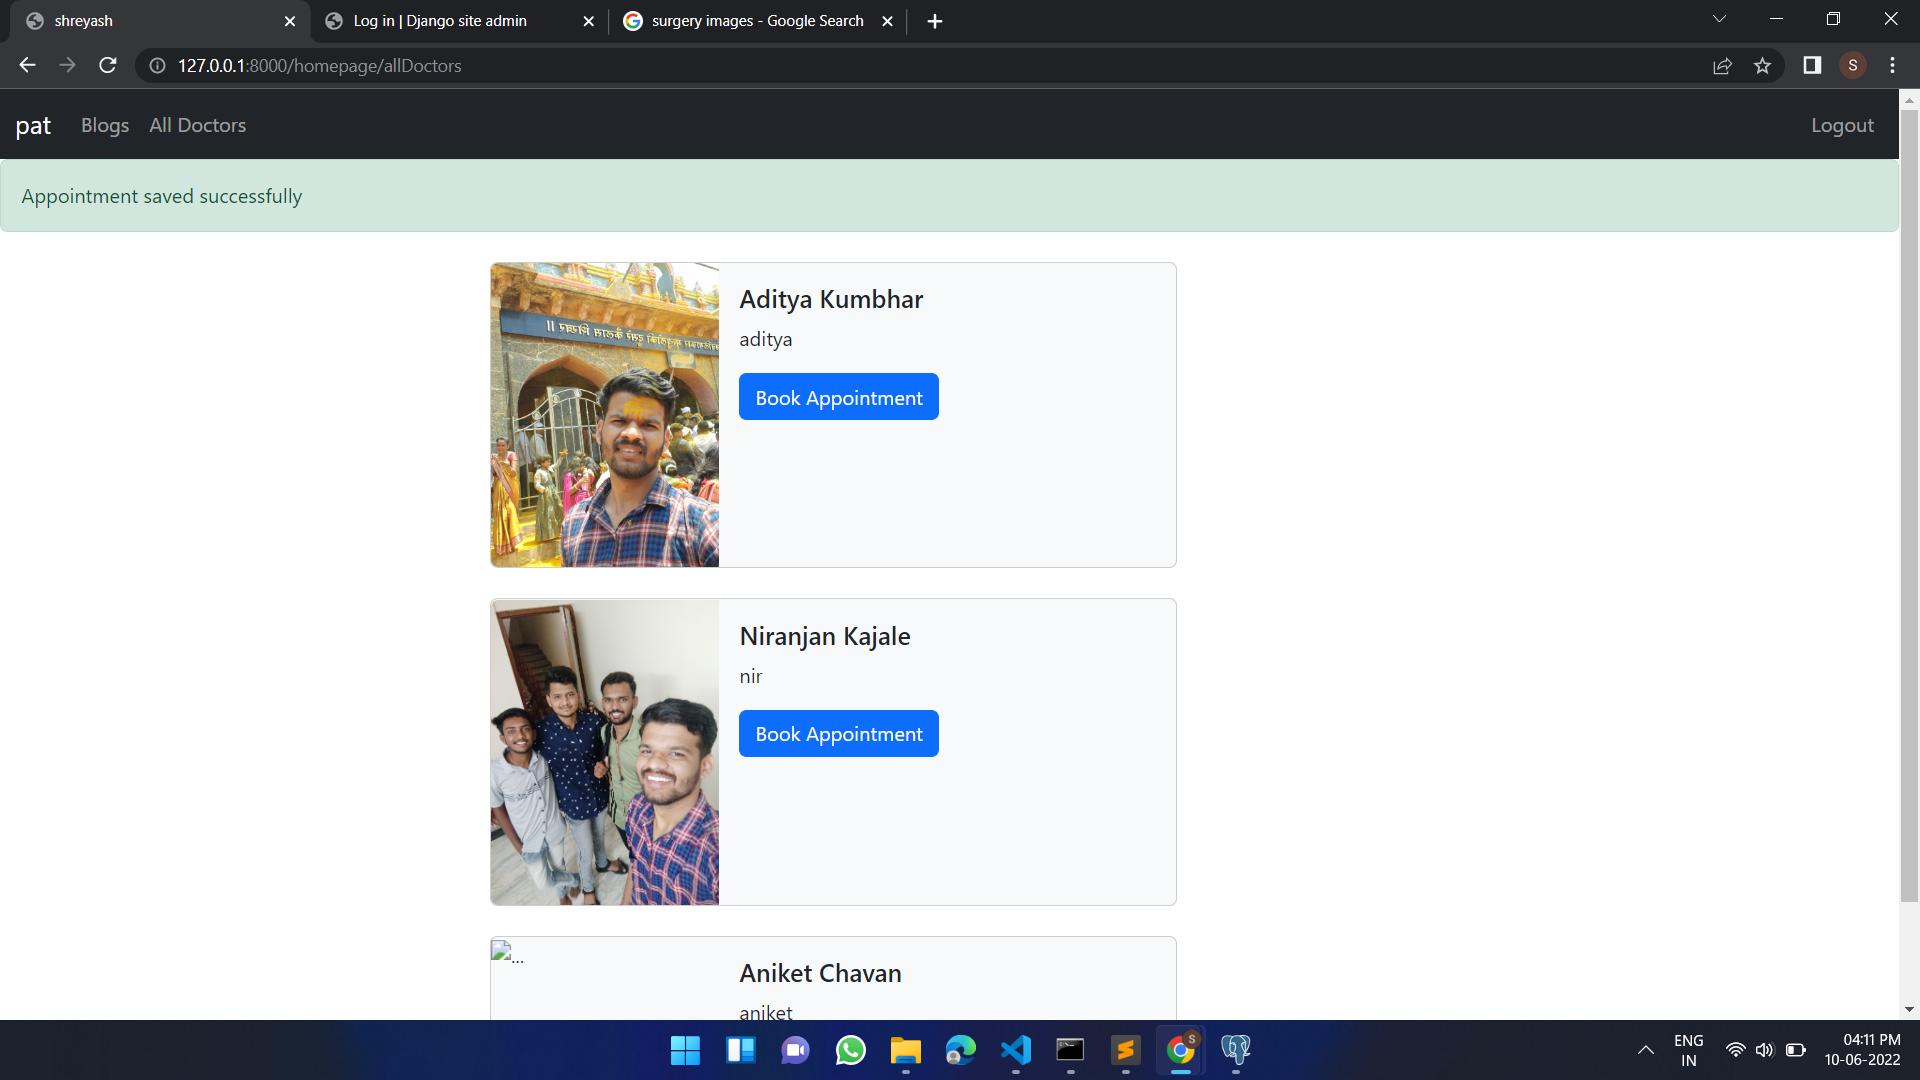Click Logout in the navbar
This screenshot has width=1920, height=1080.
click(1842, 125)
